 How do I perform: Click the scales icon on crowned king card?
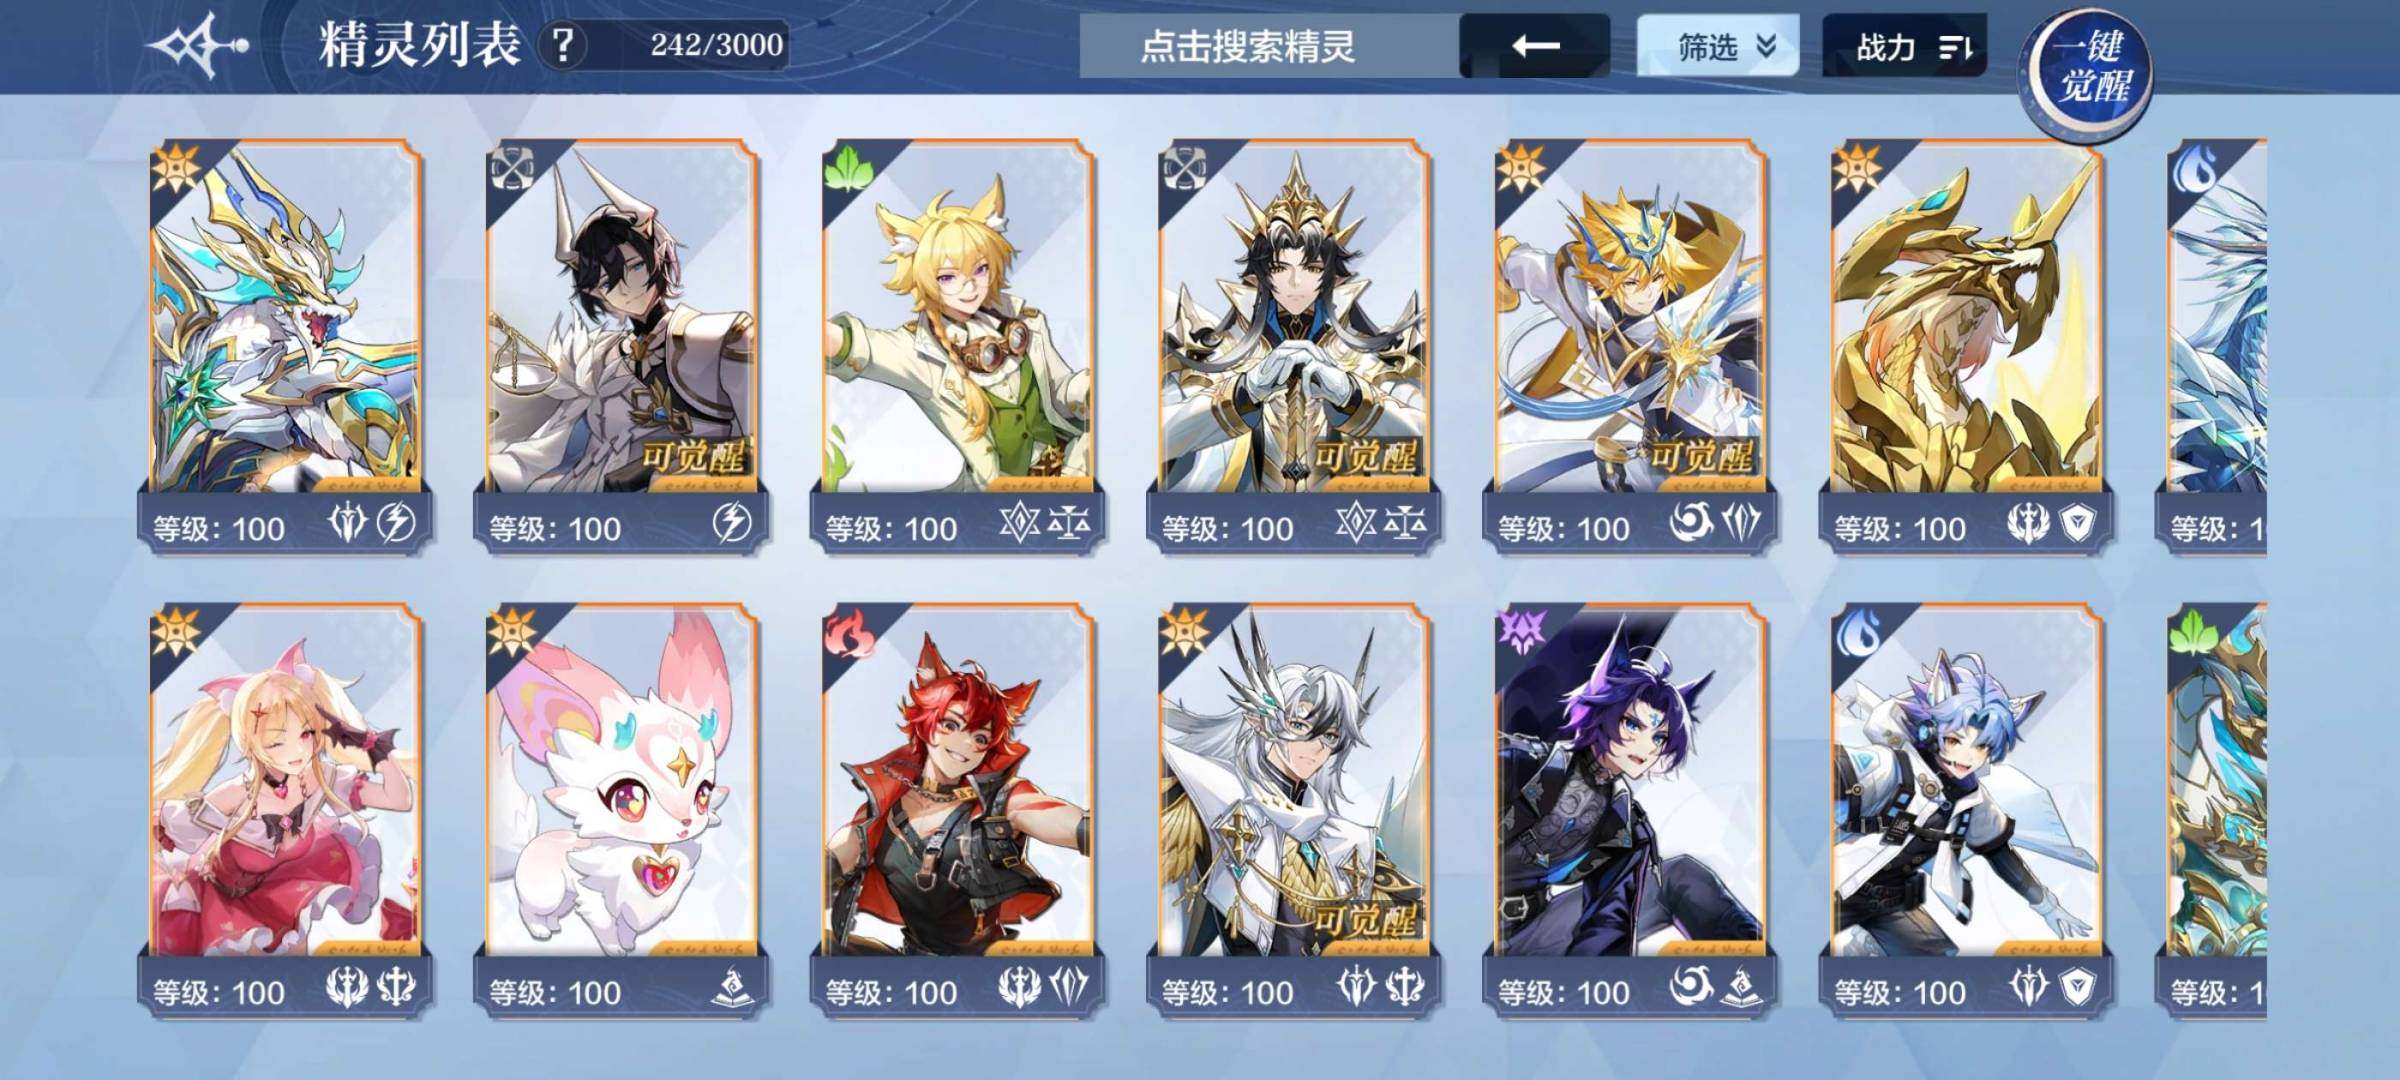(x=1404, y=522)
